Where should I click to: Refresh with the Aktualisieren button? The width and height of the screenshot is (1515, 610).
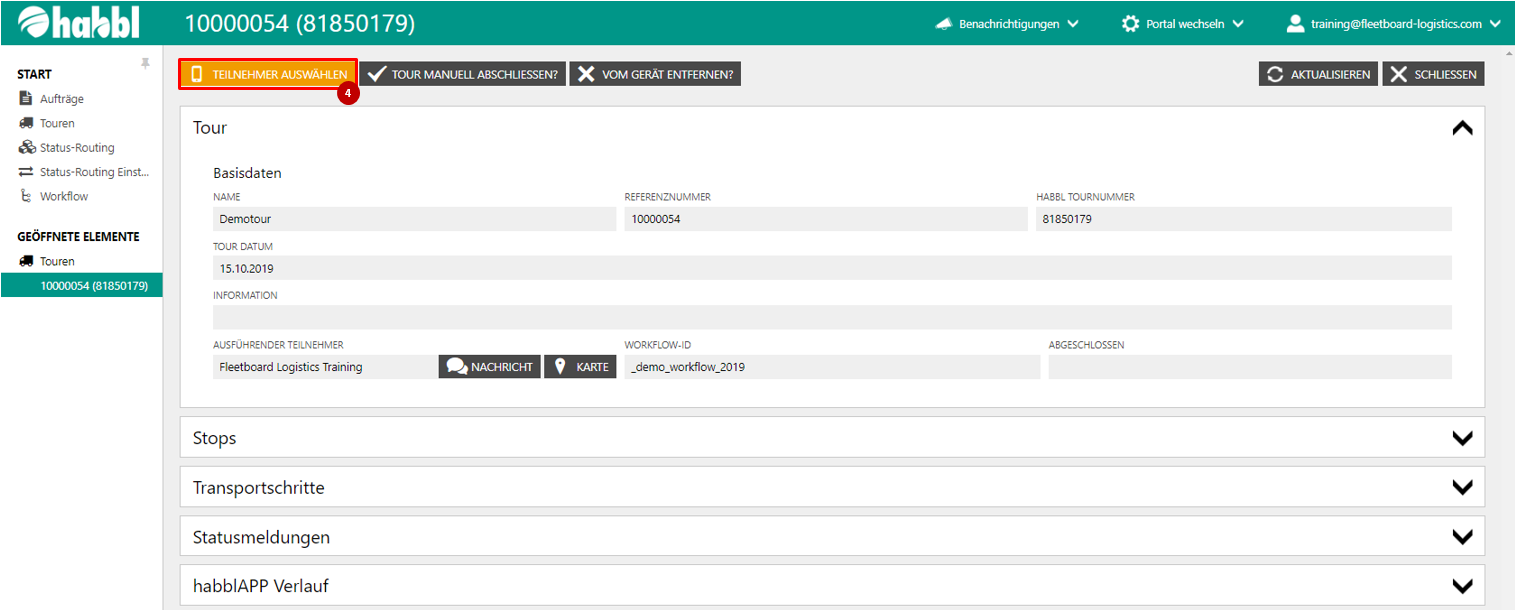pyautogui.click(x=1318, y=74)
